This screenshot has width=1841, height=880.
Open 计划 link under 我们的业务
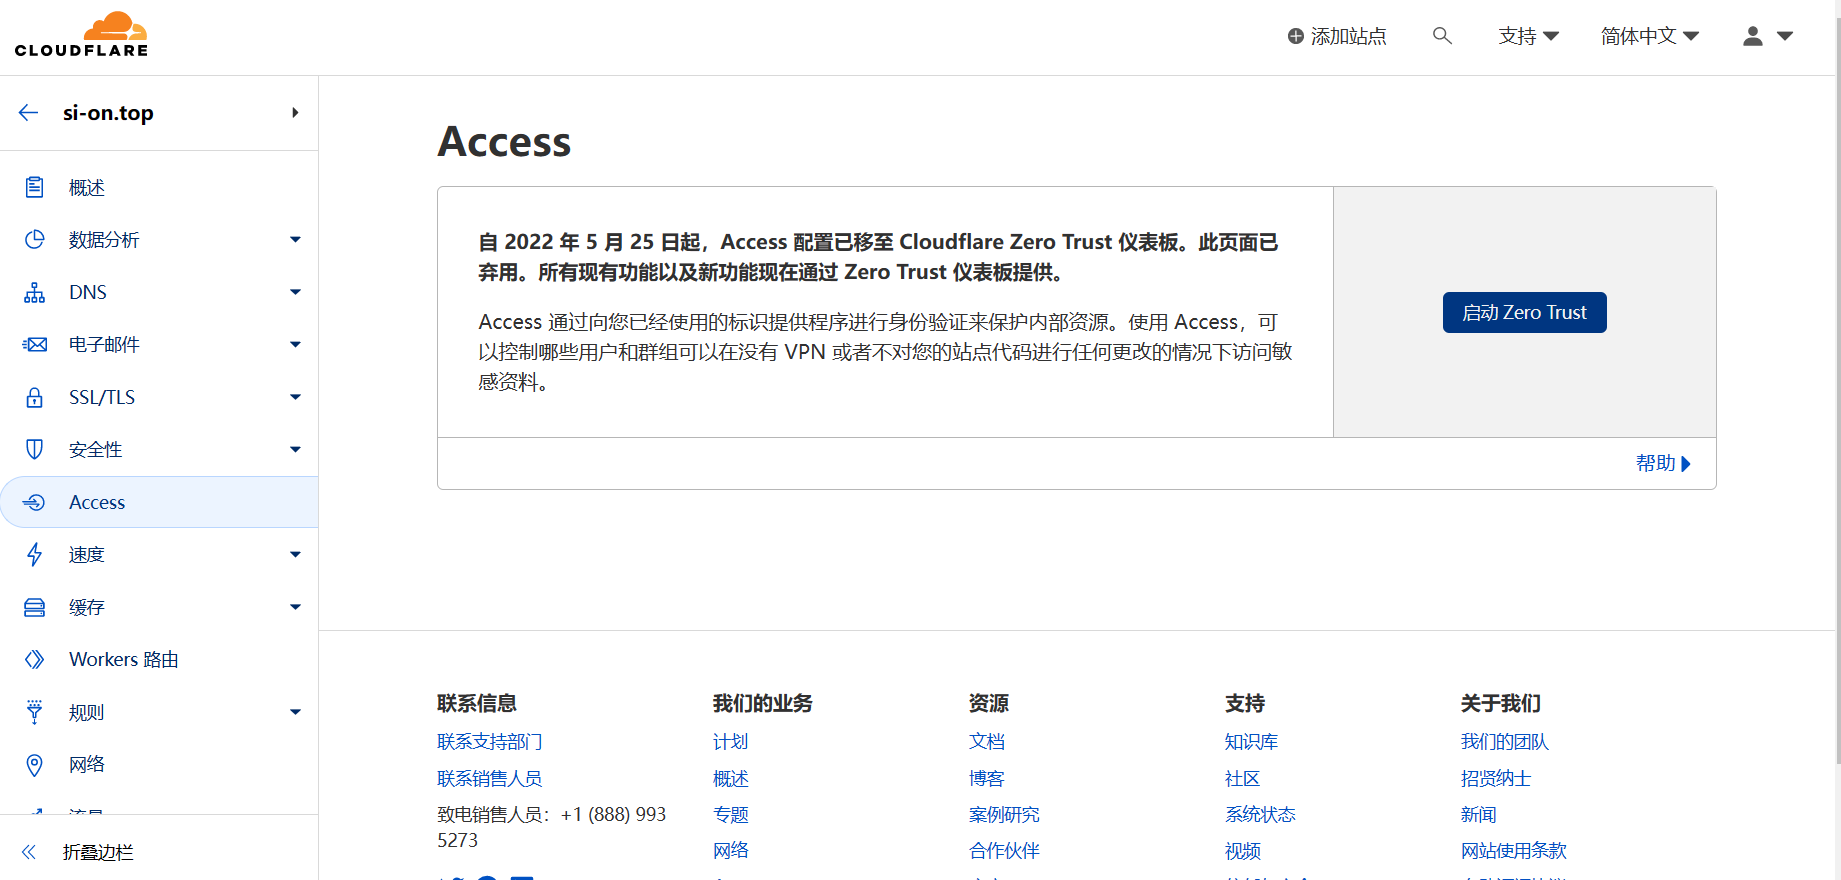[x=731, y=742]
